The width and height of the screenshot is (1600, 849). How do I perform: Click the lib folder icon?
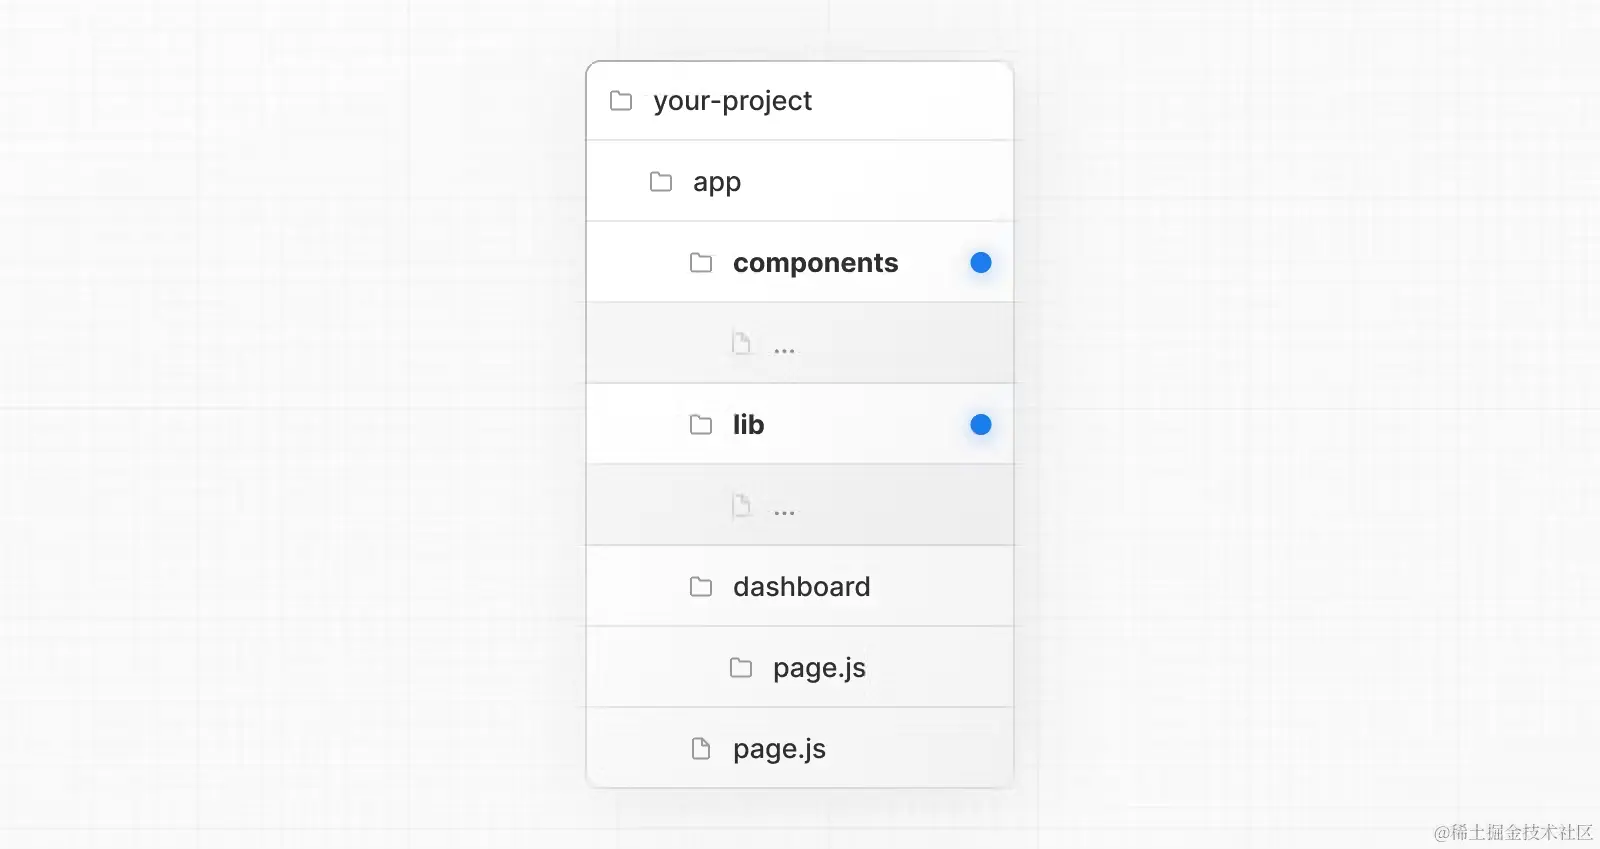pyautogui.click(x=701, y=425)
